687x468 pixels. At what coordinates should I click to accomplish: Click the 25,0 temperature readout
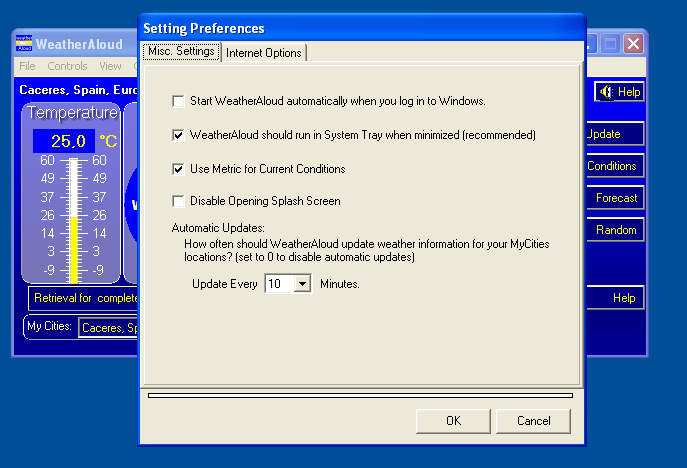(64, 141)
